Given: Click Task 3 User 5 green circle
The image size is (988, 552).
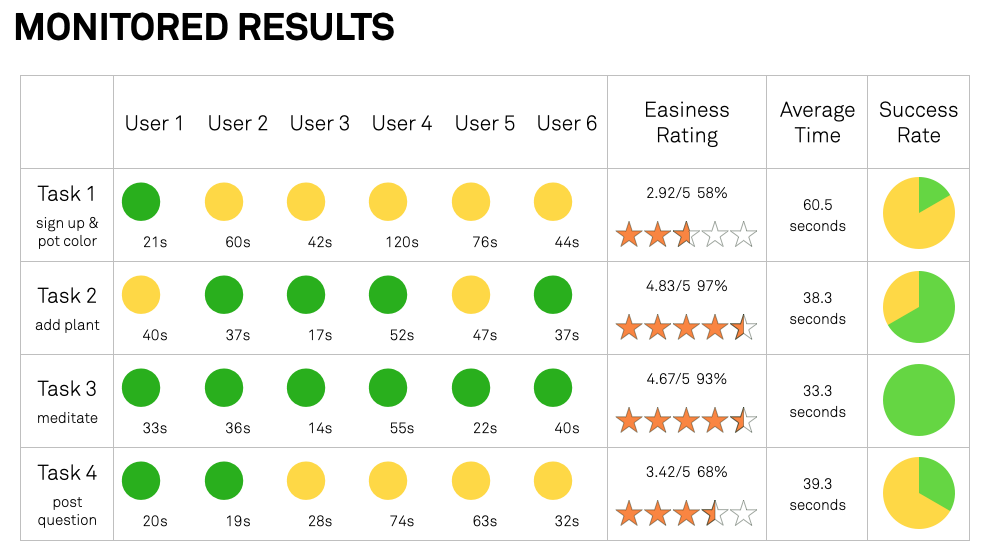Looking at the screenshot, I should (x=471, y=388).
